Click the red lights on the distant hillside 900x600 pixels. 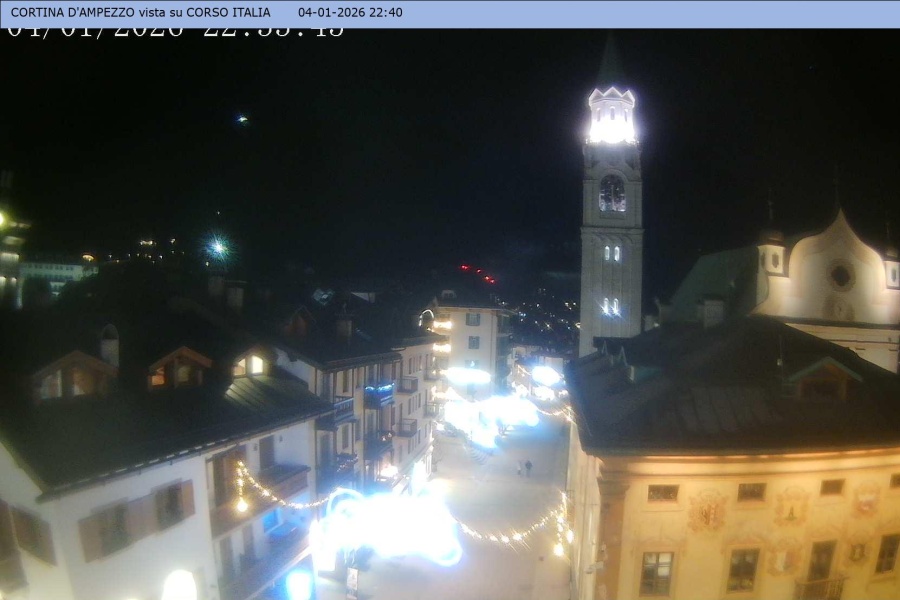[x=476, y=271]
